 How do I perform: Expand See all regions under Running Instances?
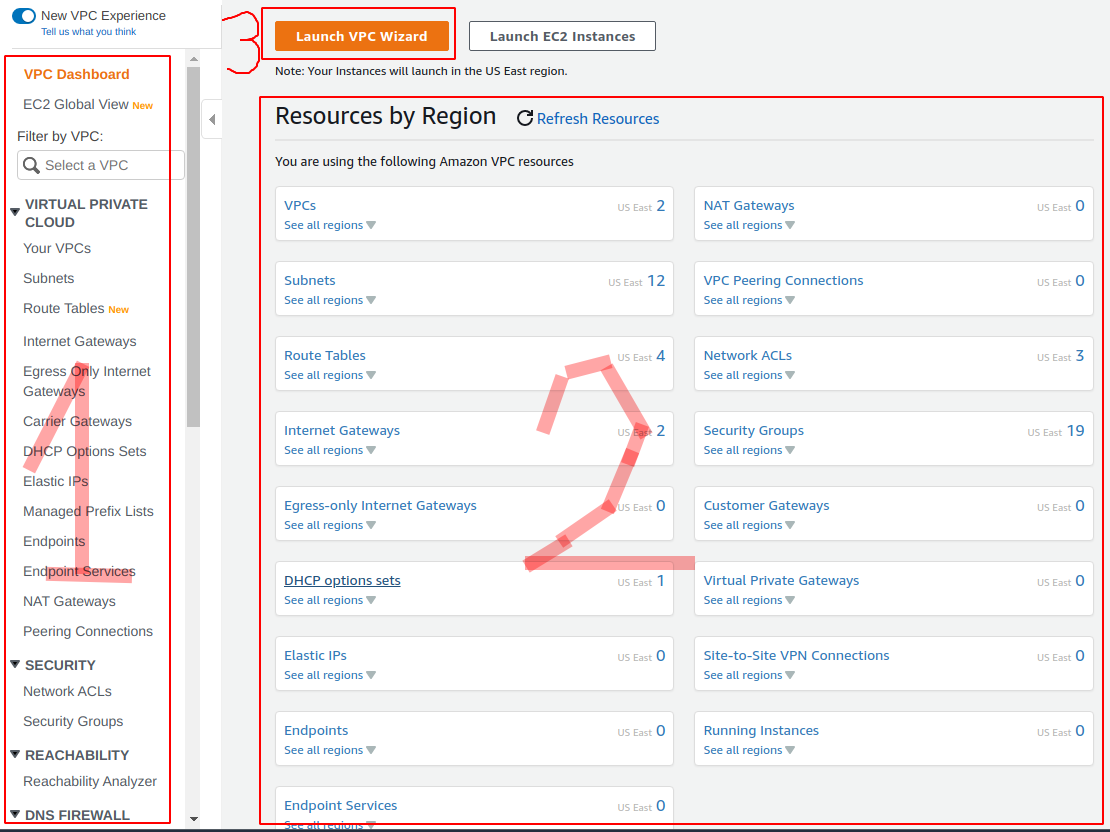click(x=749, y=751)
